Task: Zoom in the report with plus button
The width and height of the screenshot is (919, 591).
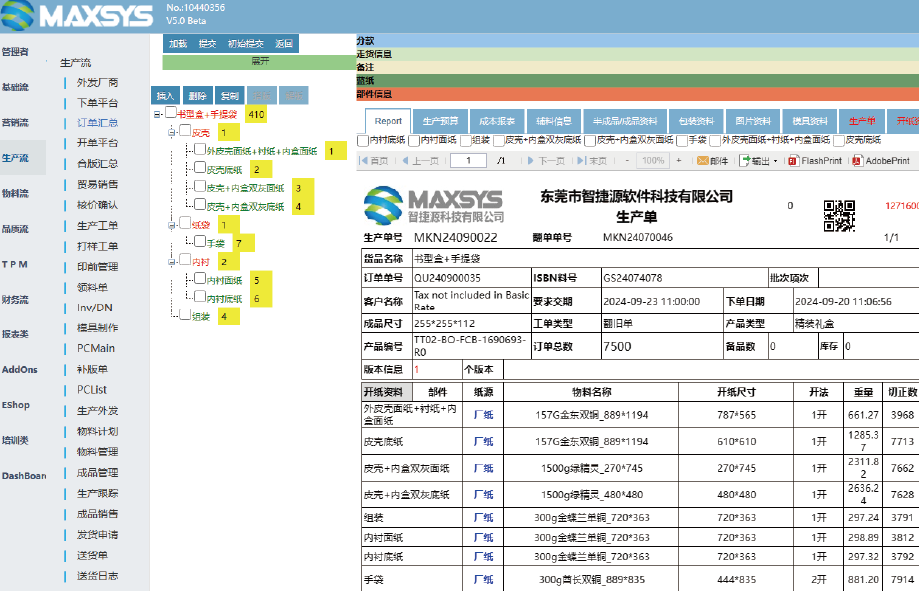Action: pos(679,160)
